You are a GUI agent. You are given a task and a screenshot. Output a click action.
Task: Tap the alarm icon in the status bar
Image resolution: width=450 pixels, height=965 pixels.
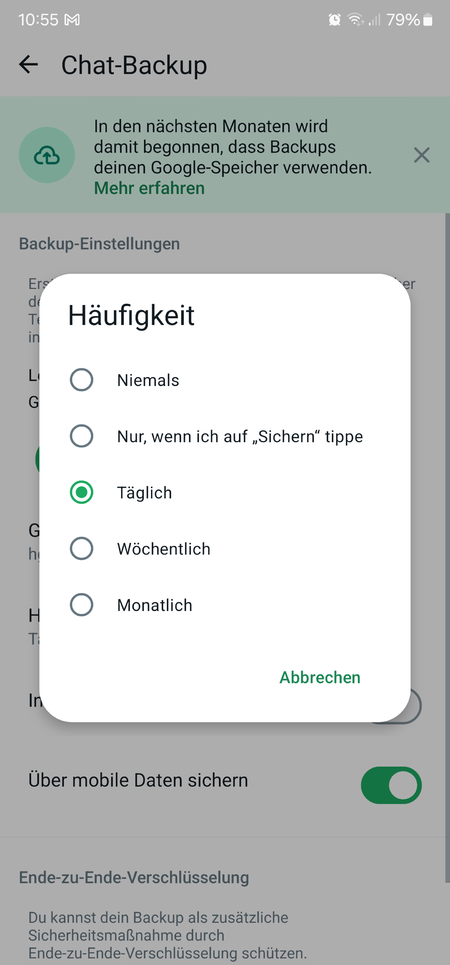point(335,20)
